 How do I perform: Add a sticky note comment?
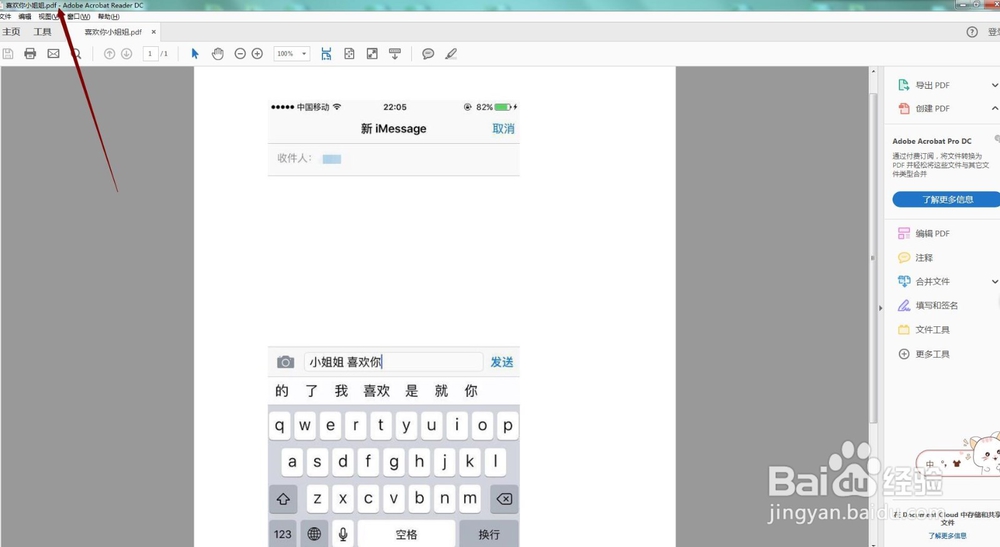tap(428, 54)
